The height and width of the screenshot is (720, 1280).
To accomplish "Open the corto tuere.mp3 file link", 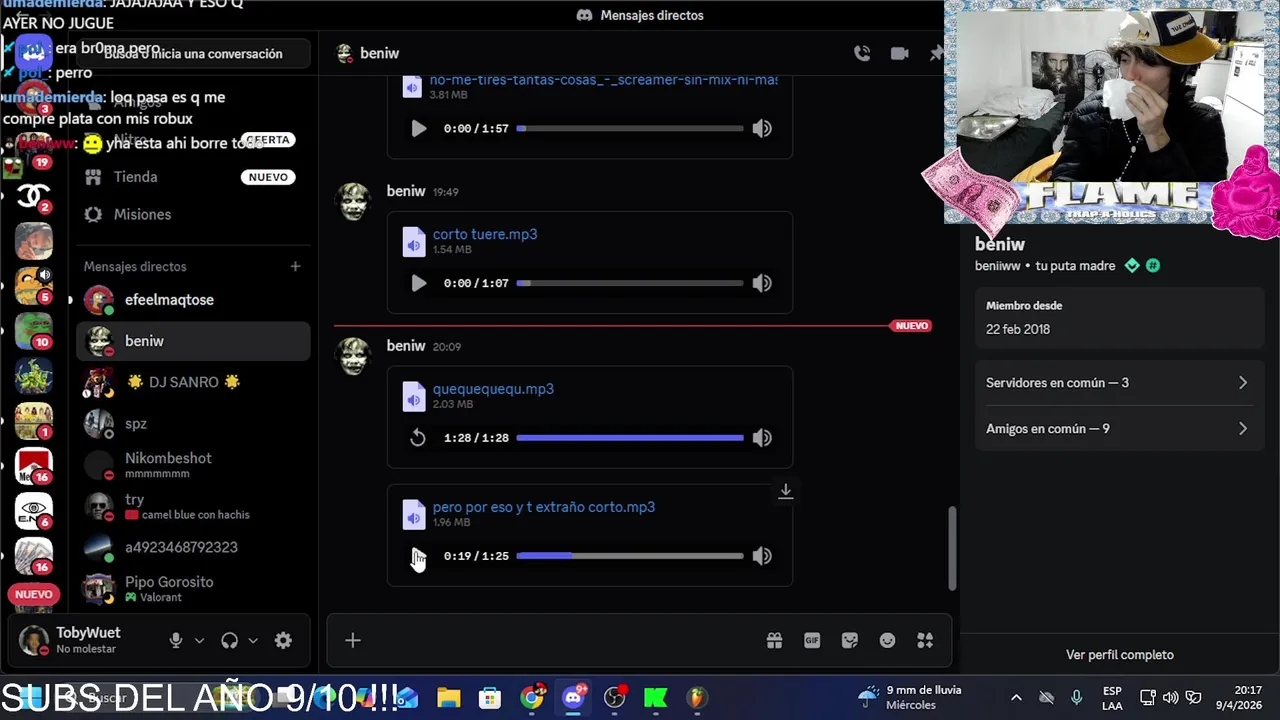I will tap(485, 234).
